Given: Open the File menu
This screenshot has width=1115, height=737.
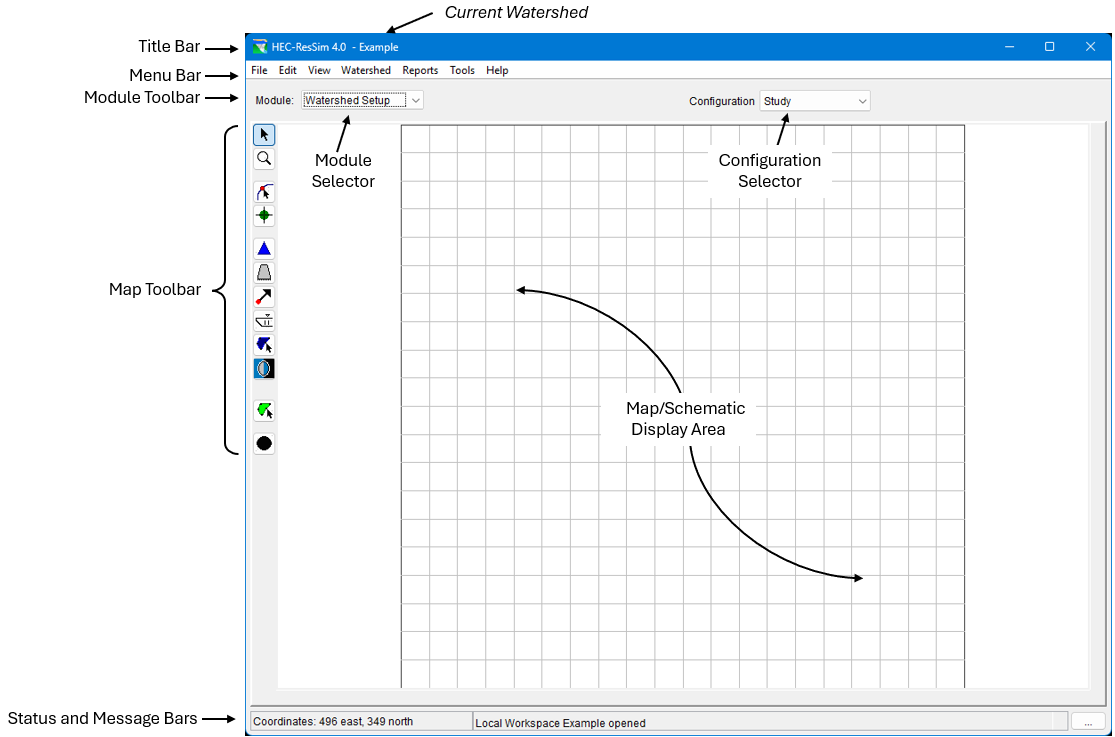Looking at the screenshot, I should (259, 71).
